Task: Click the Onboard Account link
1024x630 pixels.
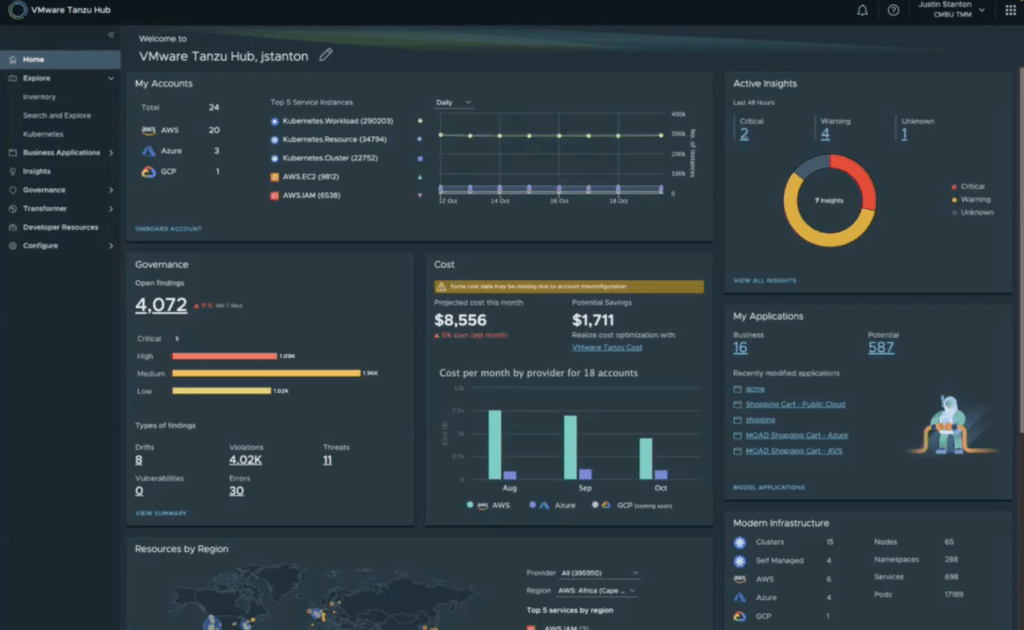Action: pos(168,229)
